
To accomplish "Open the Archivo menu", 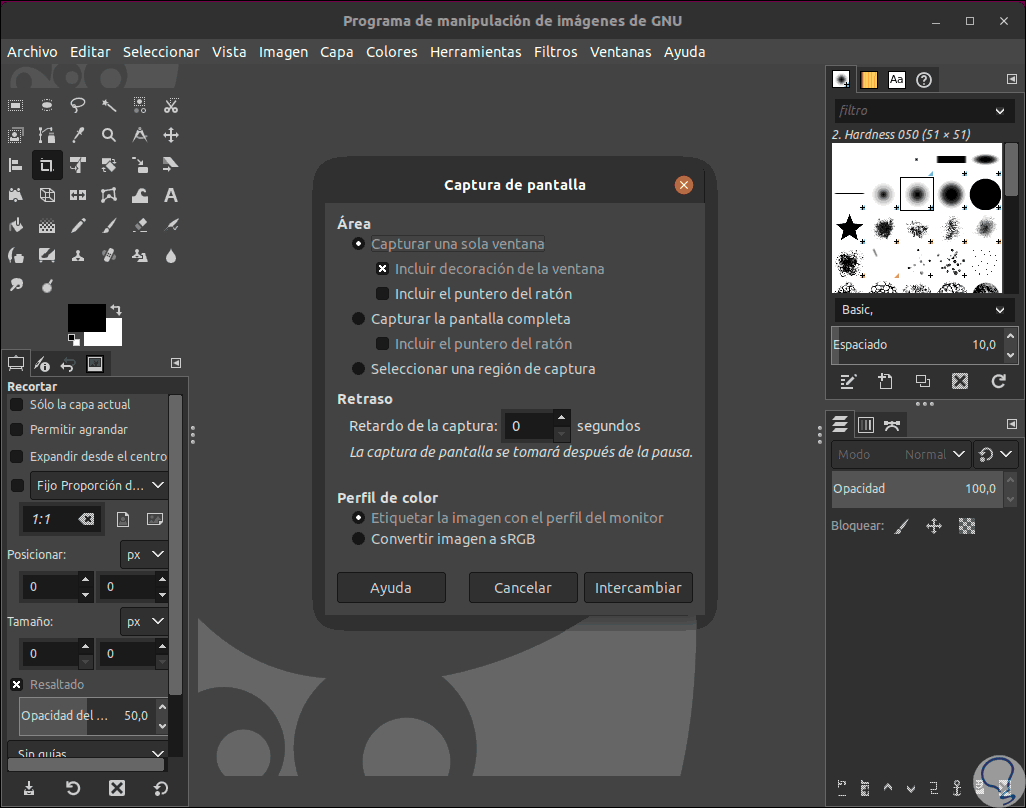I will (x=32, y=52).
